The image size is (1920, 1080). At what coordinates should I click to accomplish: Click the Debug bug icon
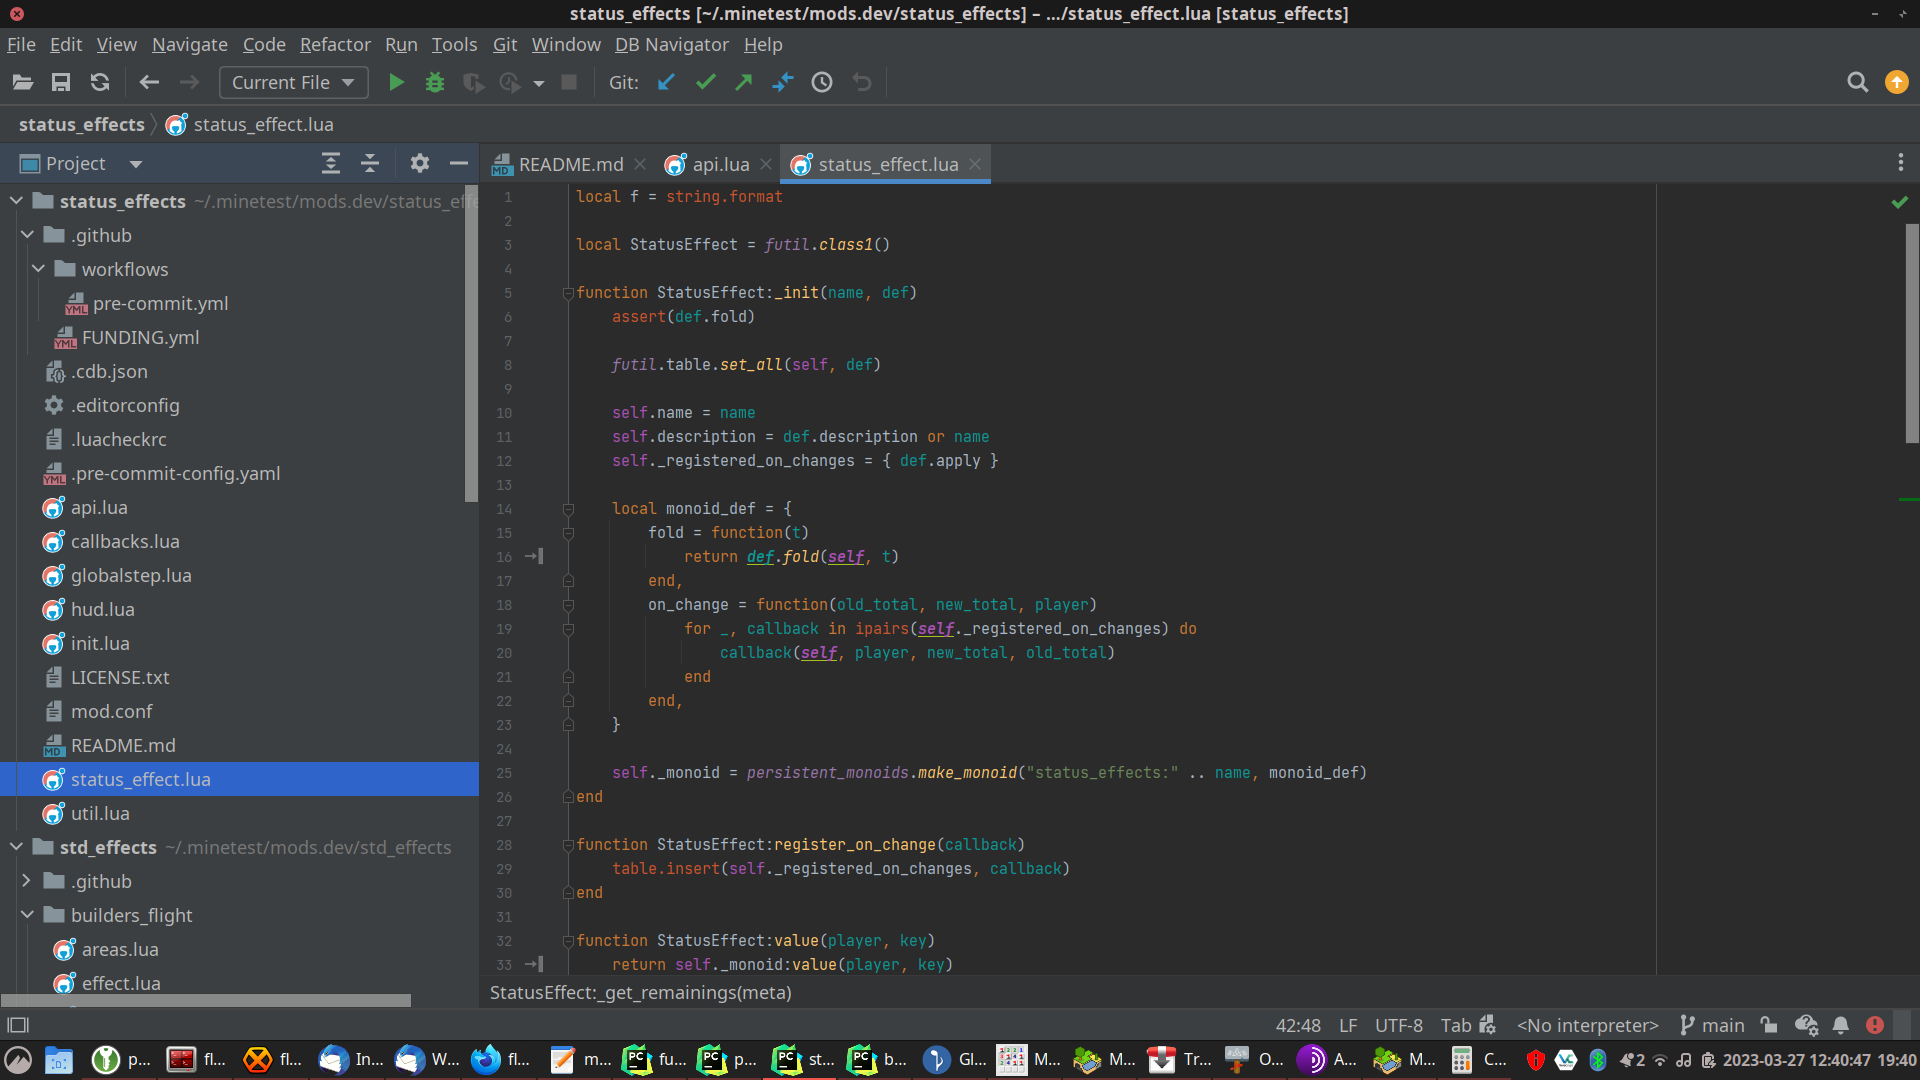pyautogui.click(x=434, y=83)
